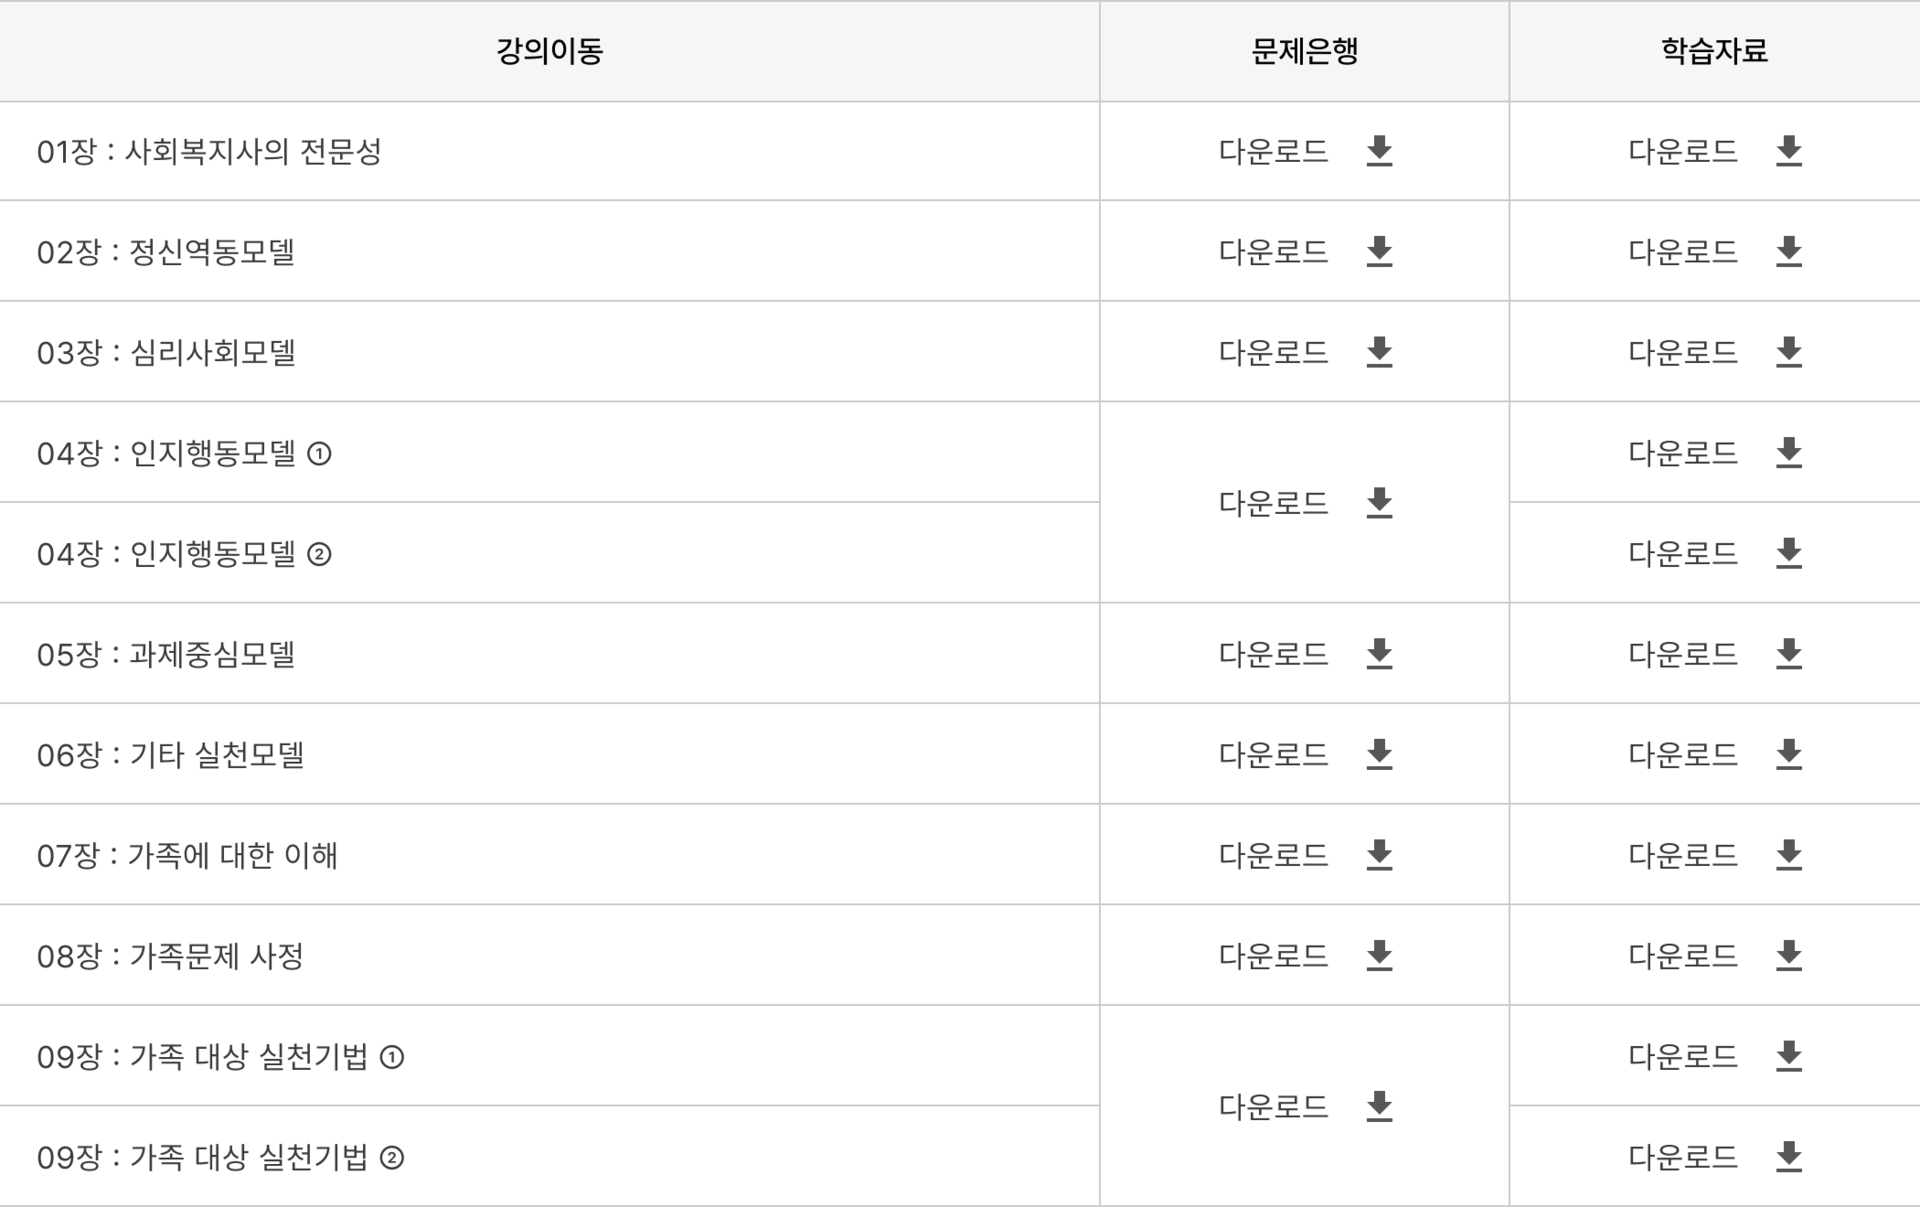Viewport: 1920px width, 1207px height.
Task: Click the 다운로드 text for 03장 문제은행
Action: [1273, 352]
